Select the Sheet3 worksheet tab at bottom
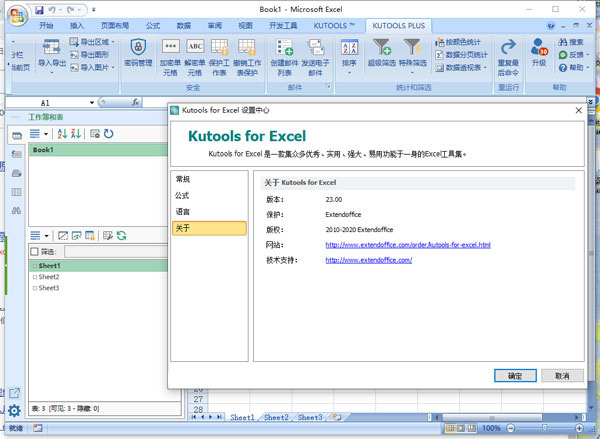The image size is (600, 439). tap(310, 417)
